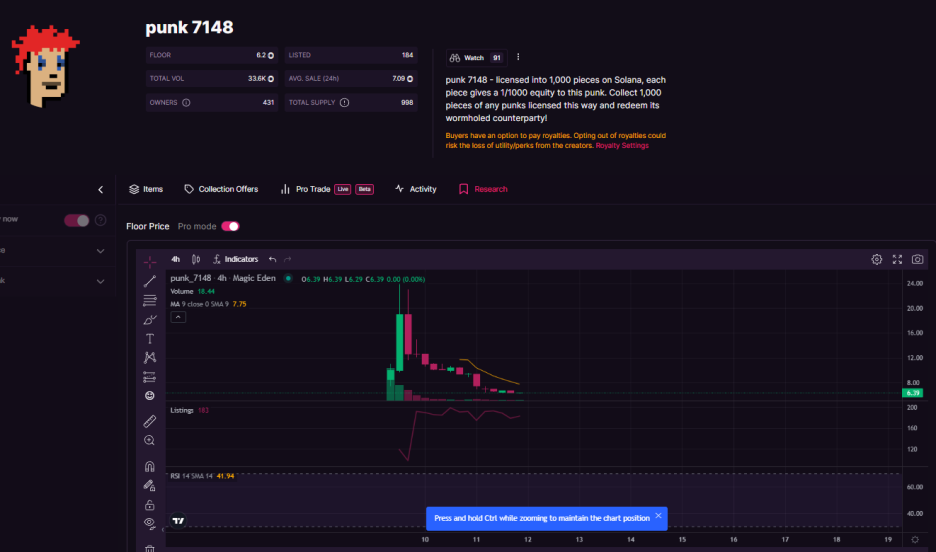Open the 4h time interval dropdown
Viewport: 936px width, 552px height.
(x=176, y=259)
